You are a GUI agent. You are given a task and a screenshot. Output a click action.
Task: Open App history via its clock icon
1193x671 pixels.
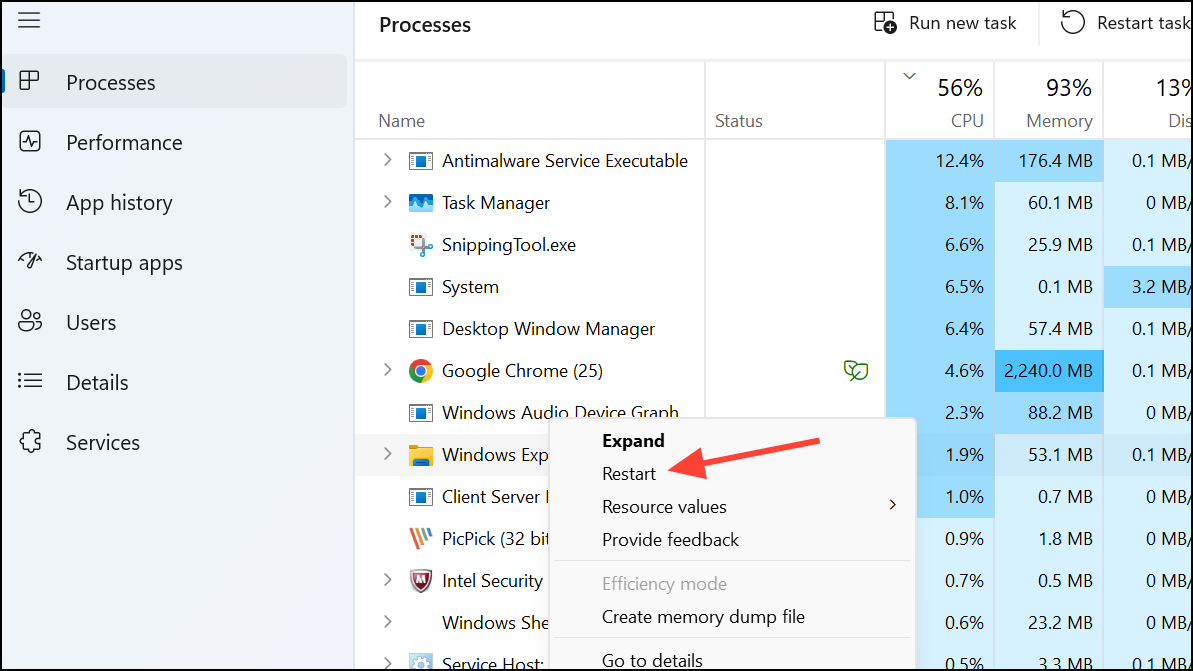click(28, 202)
